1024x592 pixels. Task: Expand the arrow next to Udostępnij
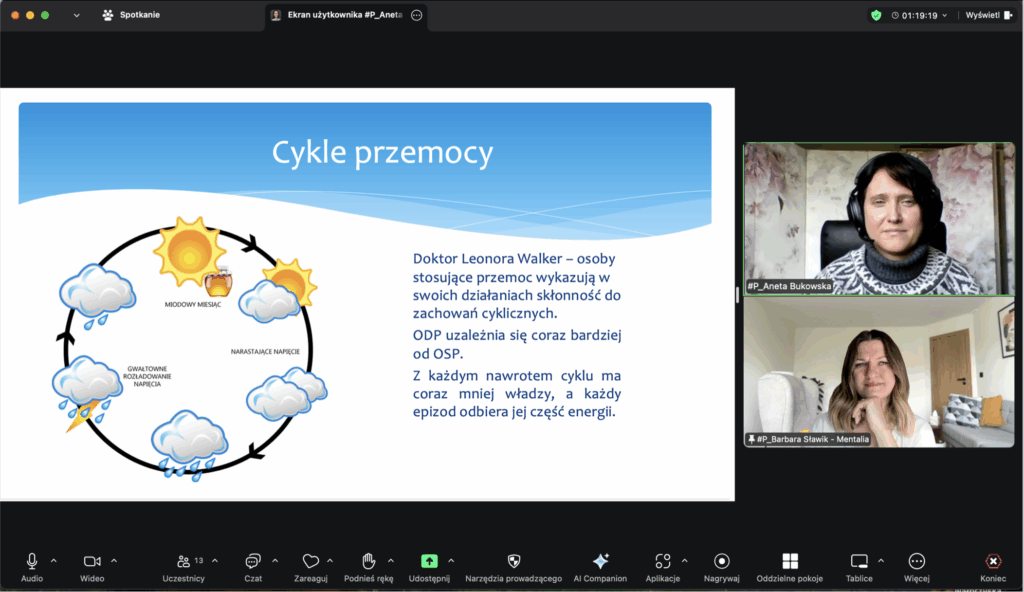tap(451, 560)
